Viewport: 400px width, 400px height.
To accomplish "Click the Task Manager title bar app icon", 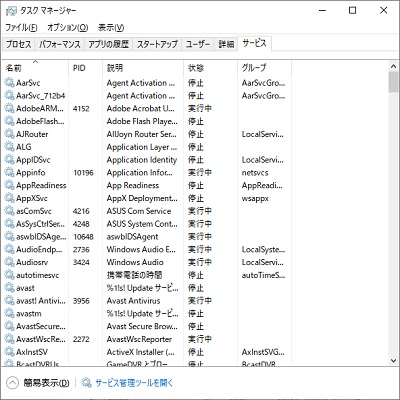I will (x=11, y=11).
